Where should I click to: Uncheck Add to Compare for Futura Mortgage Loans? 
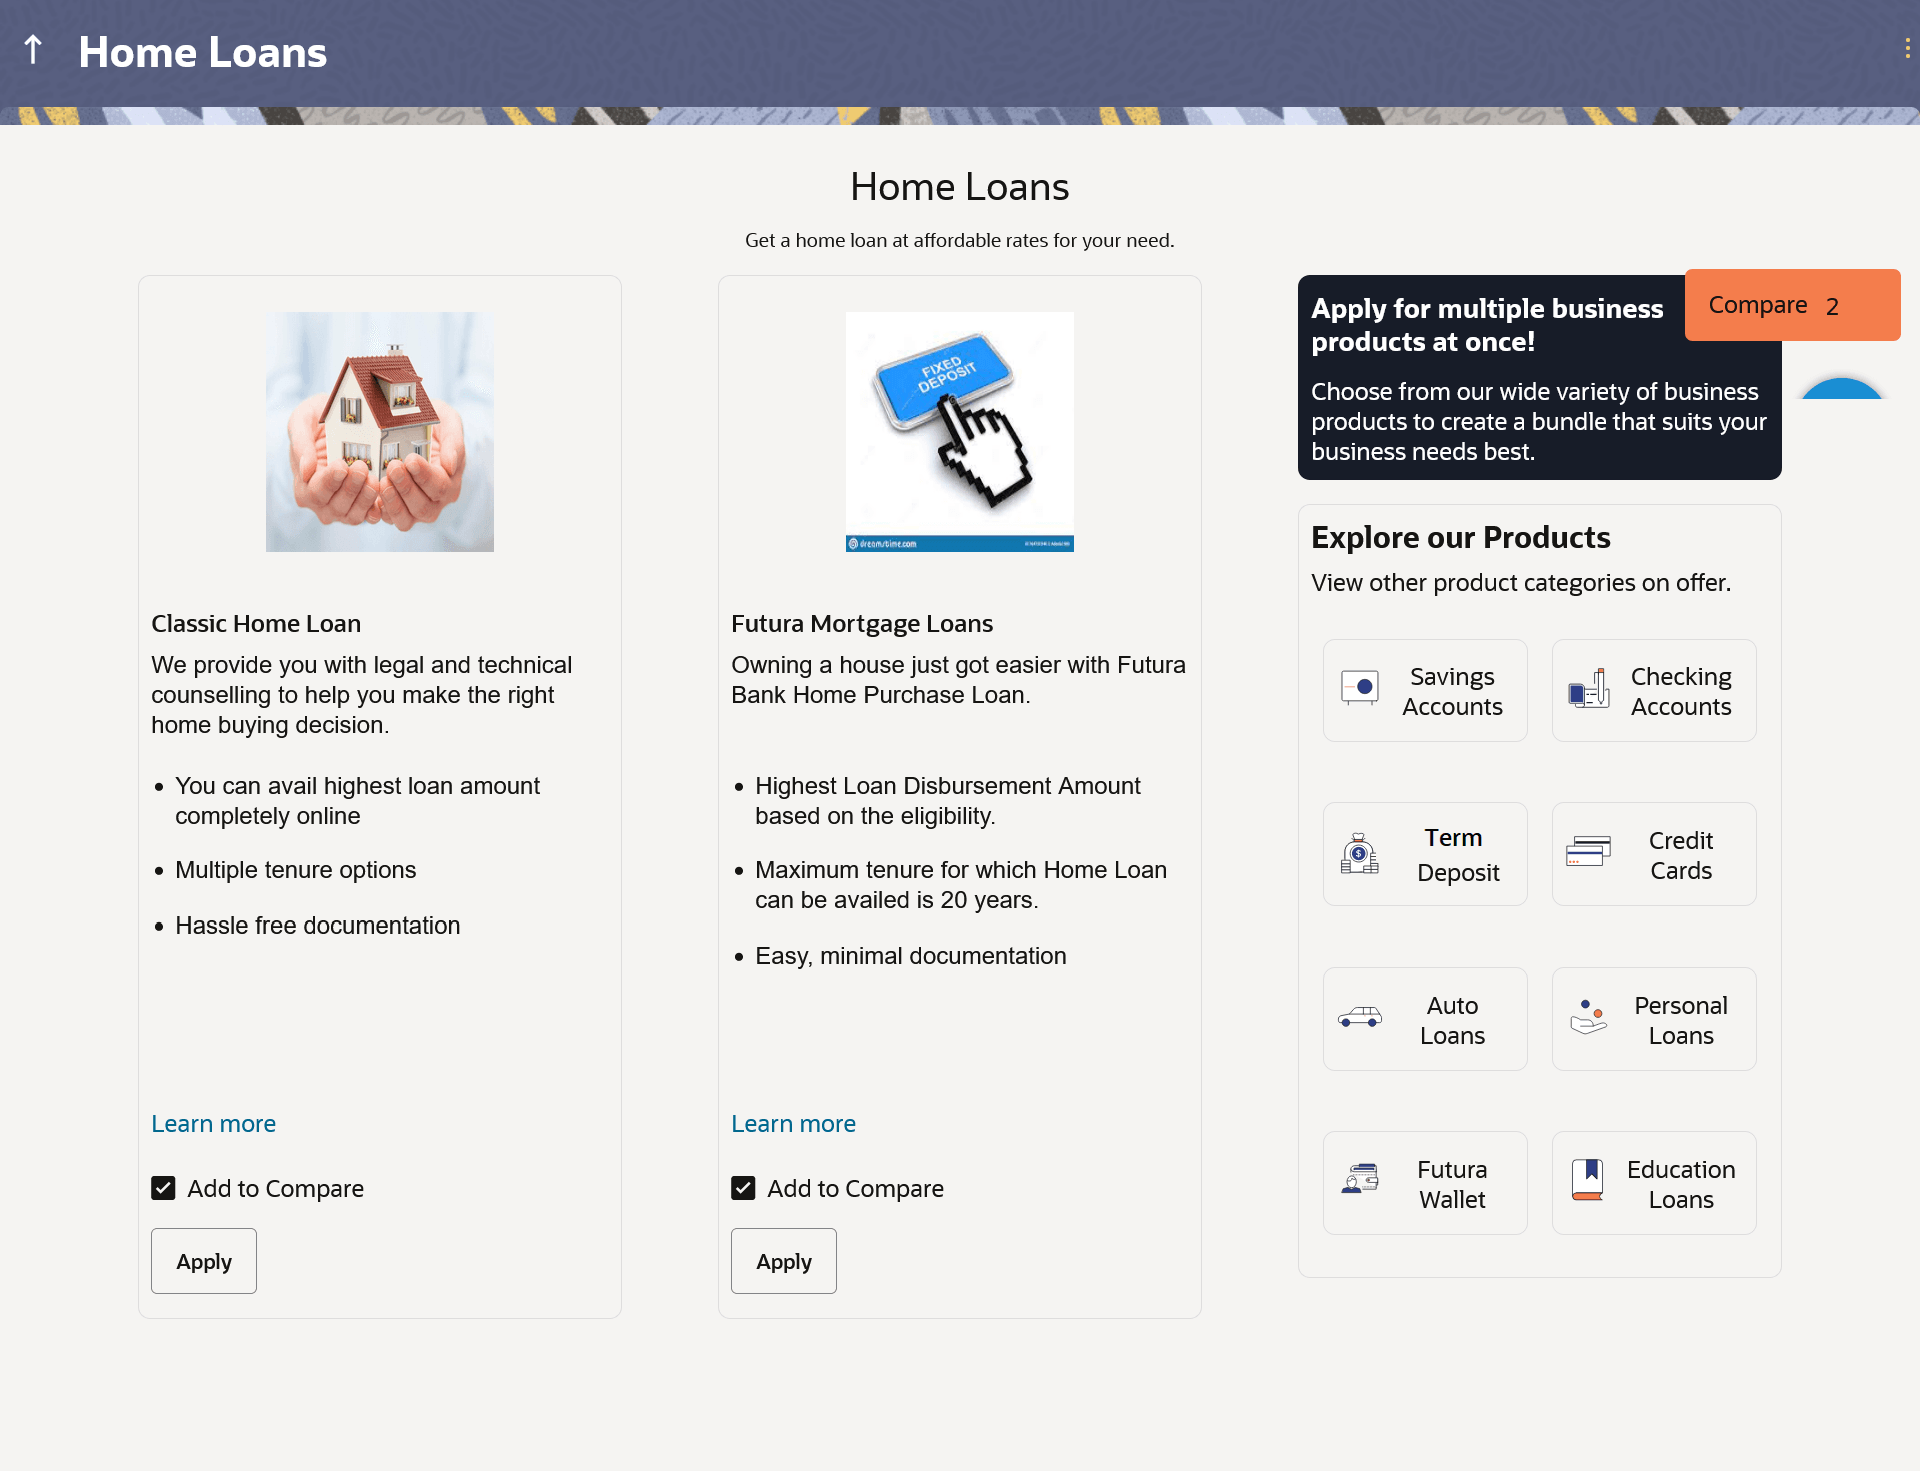(743, 1188)
